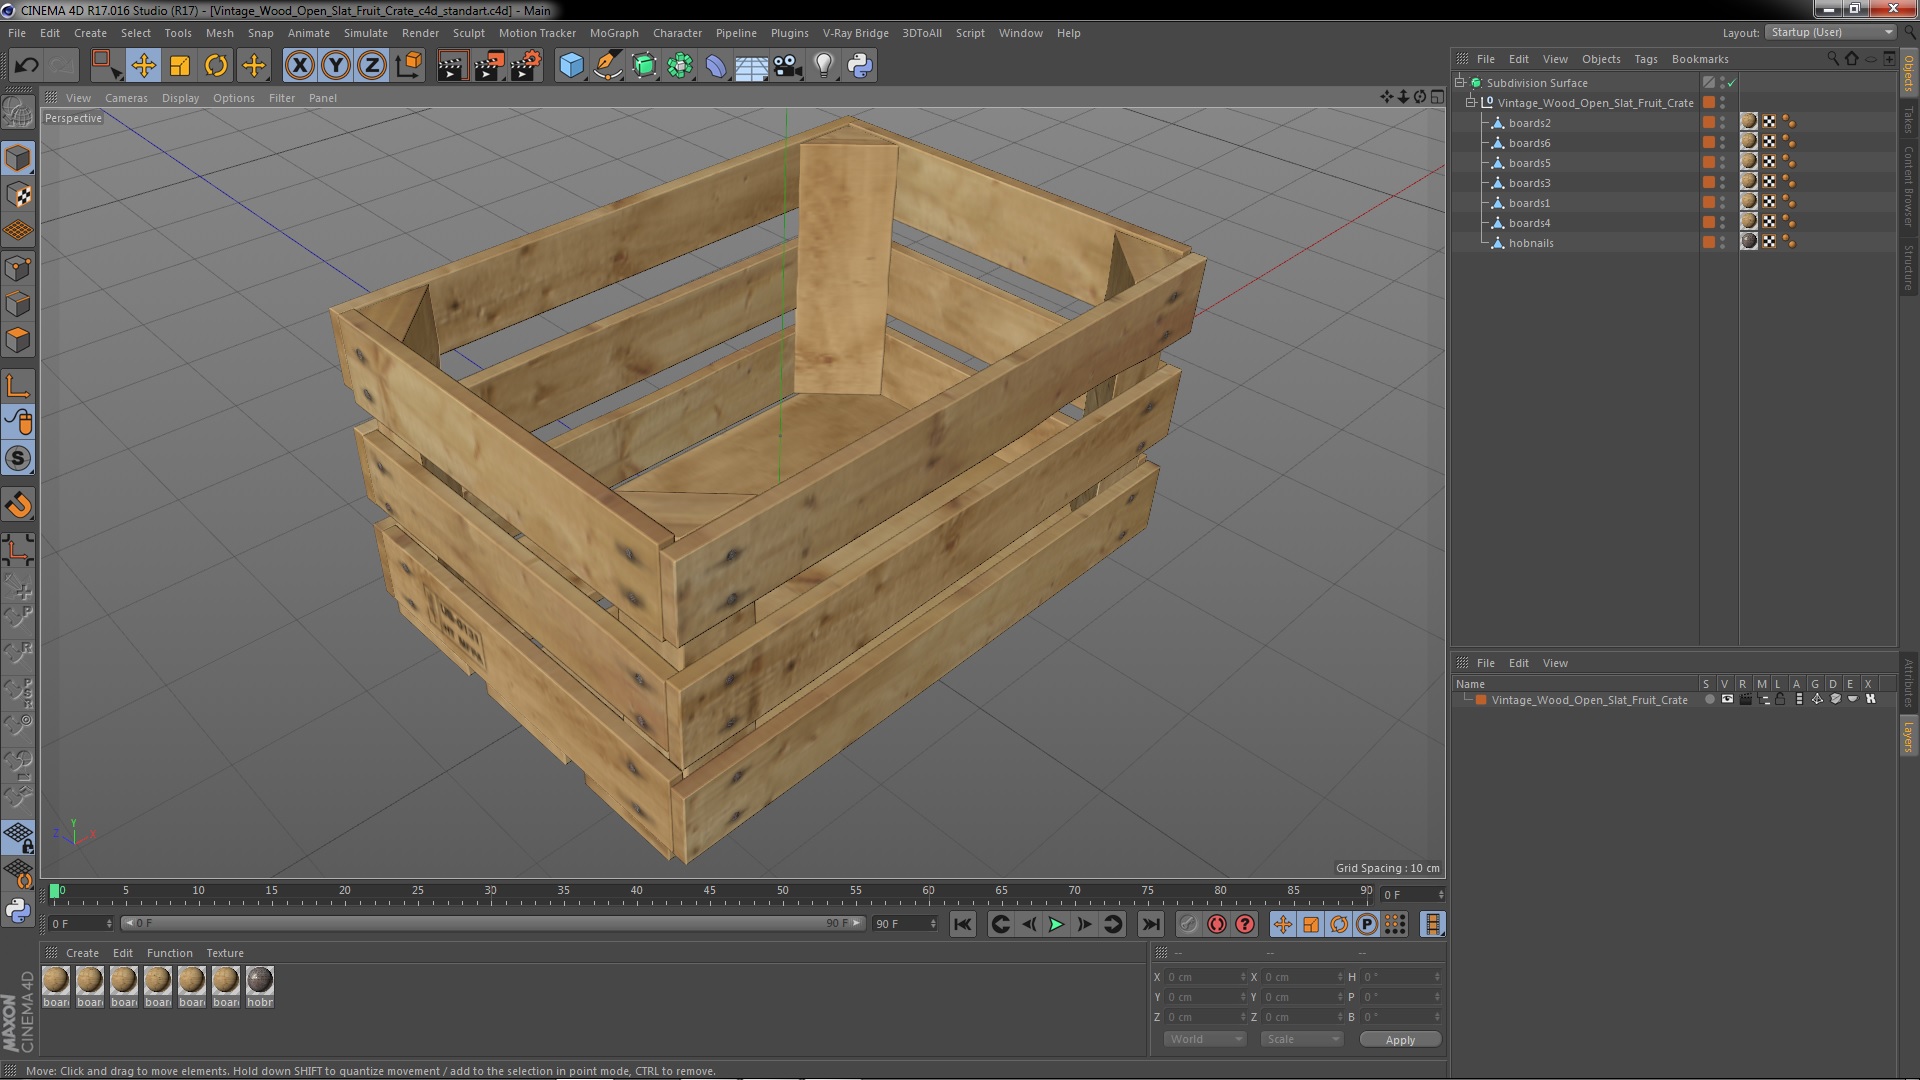Switch to Points mode
The width and height of the screenshot is (1920, 1080).
click(x=18, y=268)
